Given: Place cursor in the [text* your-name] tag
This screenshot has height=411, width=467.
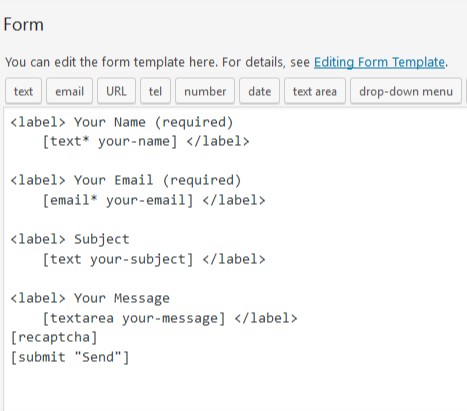Looking at the screenshot, I should coord(110,141).
